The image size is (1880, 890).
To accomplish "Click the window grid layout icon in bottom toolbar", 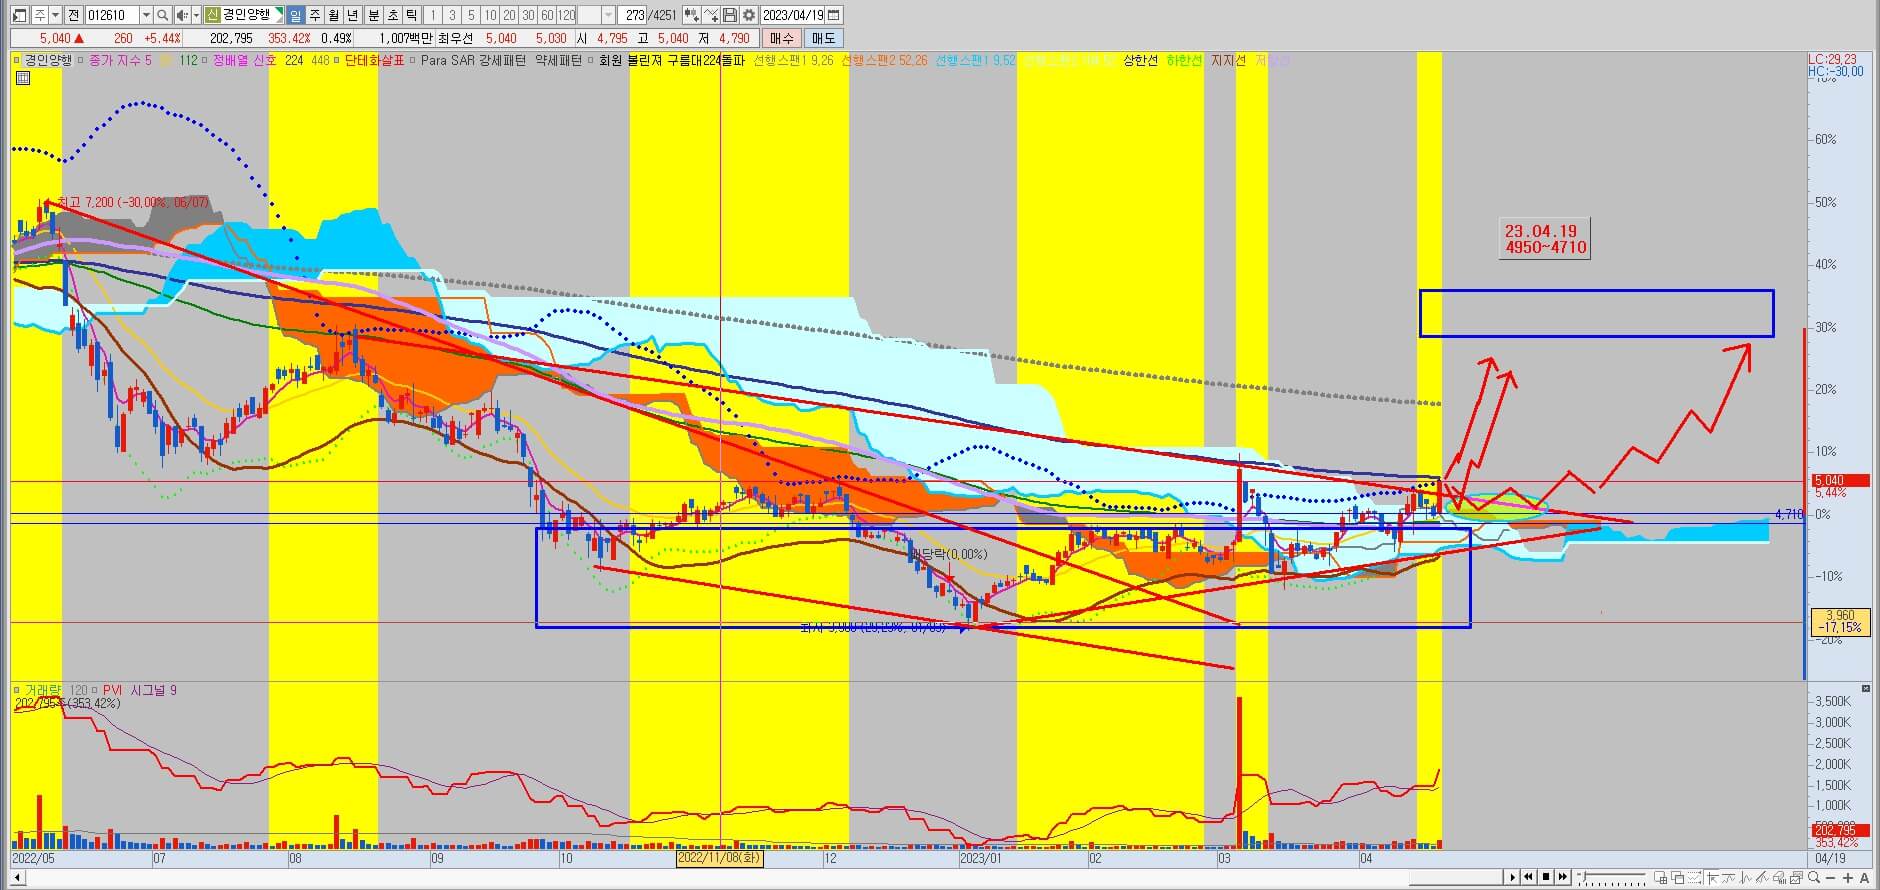I will point(1660,878).
